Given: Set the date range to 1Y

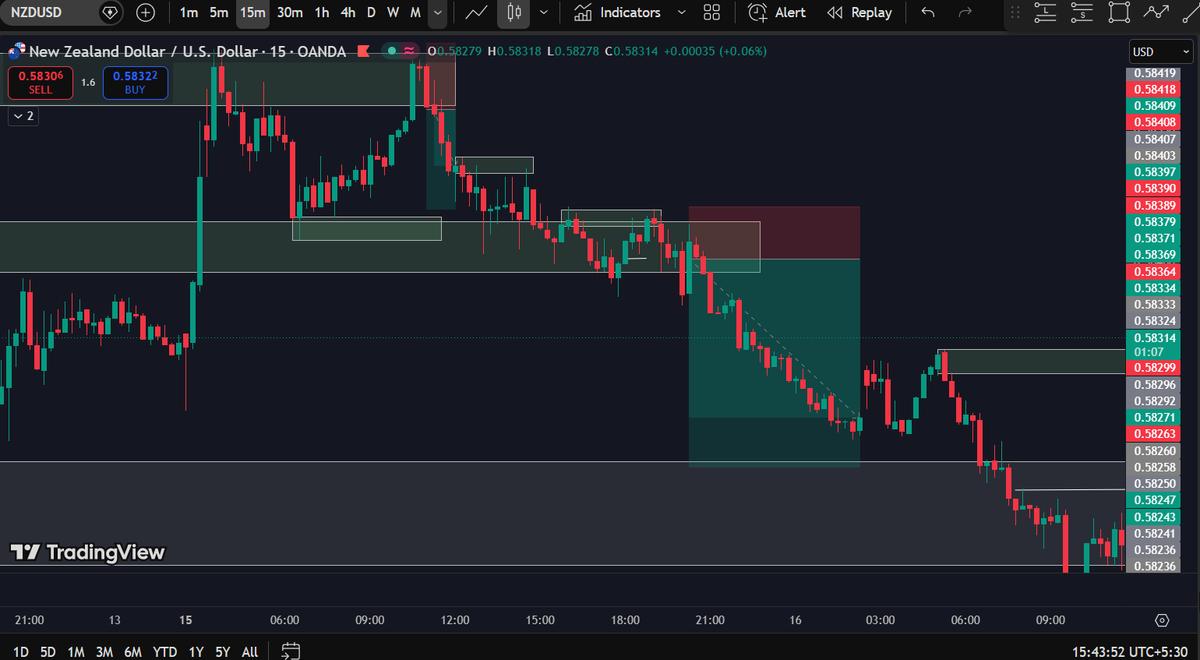Looking at the screenshot, I should click(196, 651).
